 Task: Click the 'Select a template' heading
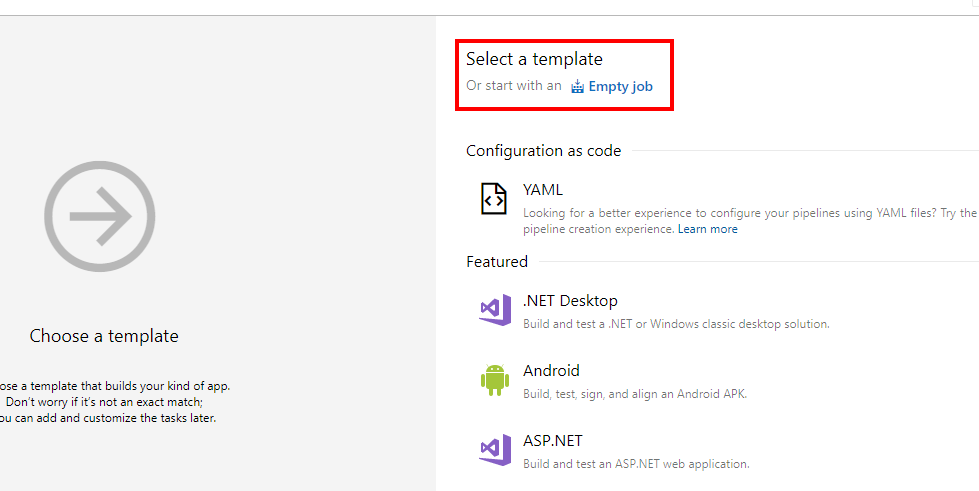pos(534,59)
